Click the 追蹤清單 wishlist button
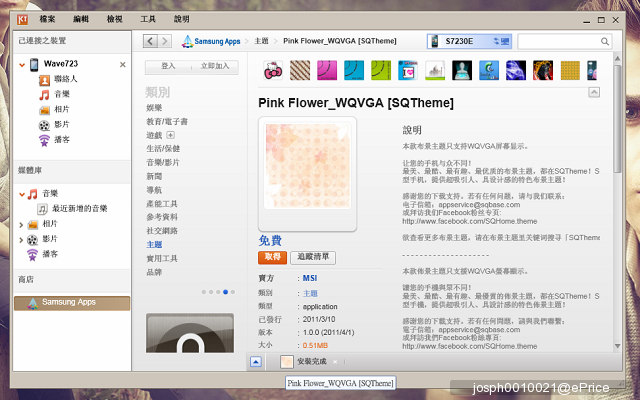The width and height of the screenshot is (640, 400). [313, 257]
